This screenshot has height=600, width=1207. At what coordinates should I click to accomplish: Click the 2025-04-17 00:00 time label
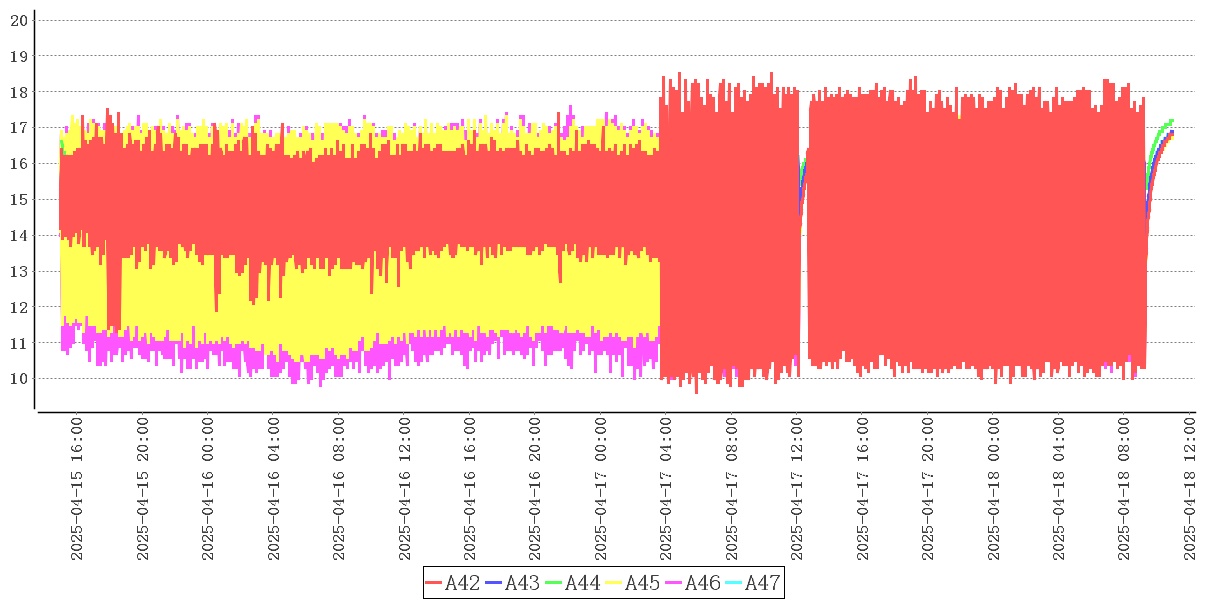tap(601, 490)
